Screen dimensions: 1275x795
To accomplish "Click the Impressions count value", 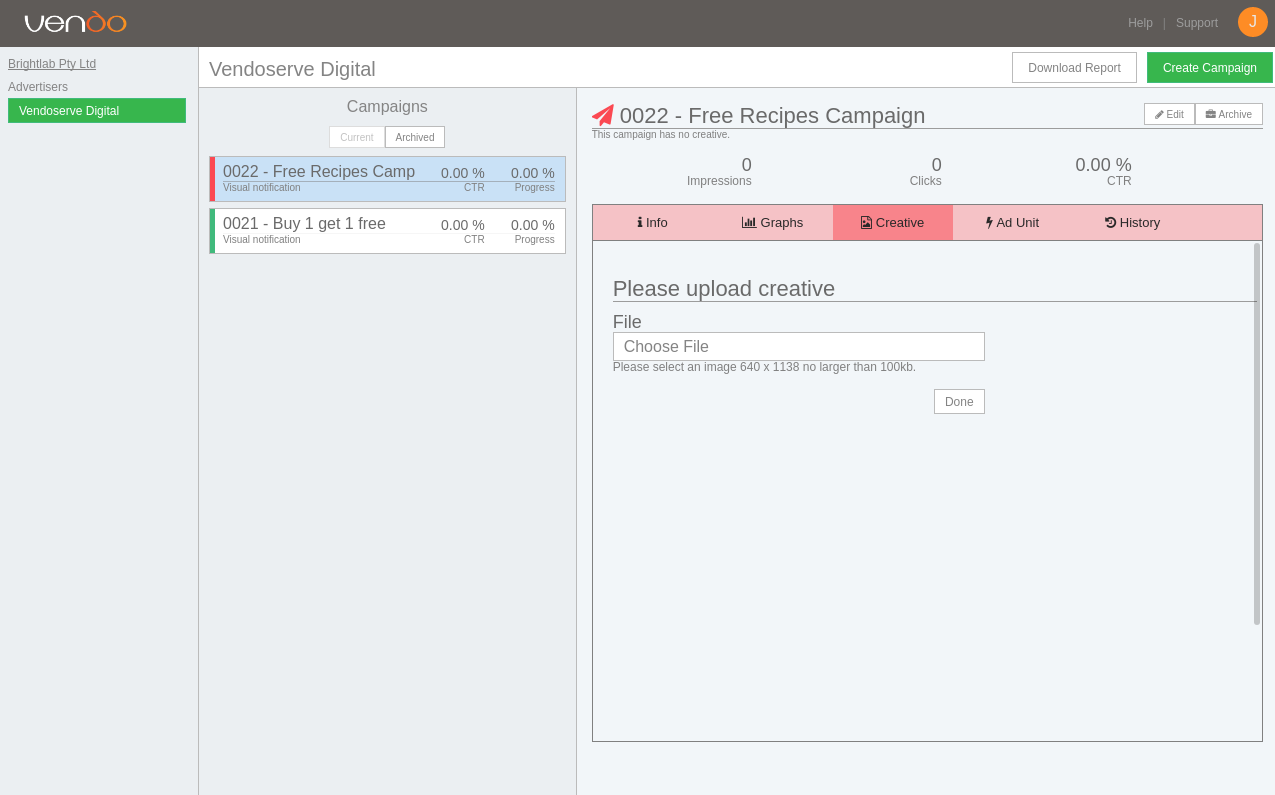I will coord(746,165).
